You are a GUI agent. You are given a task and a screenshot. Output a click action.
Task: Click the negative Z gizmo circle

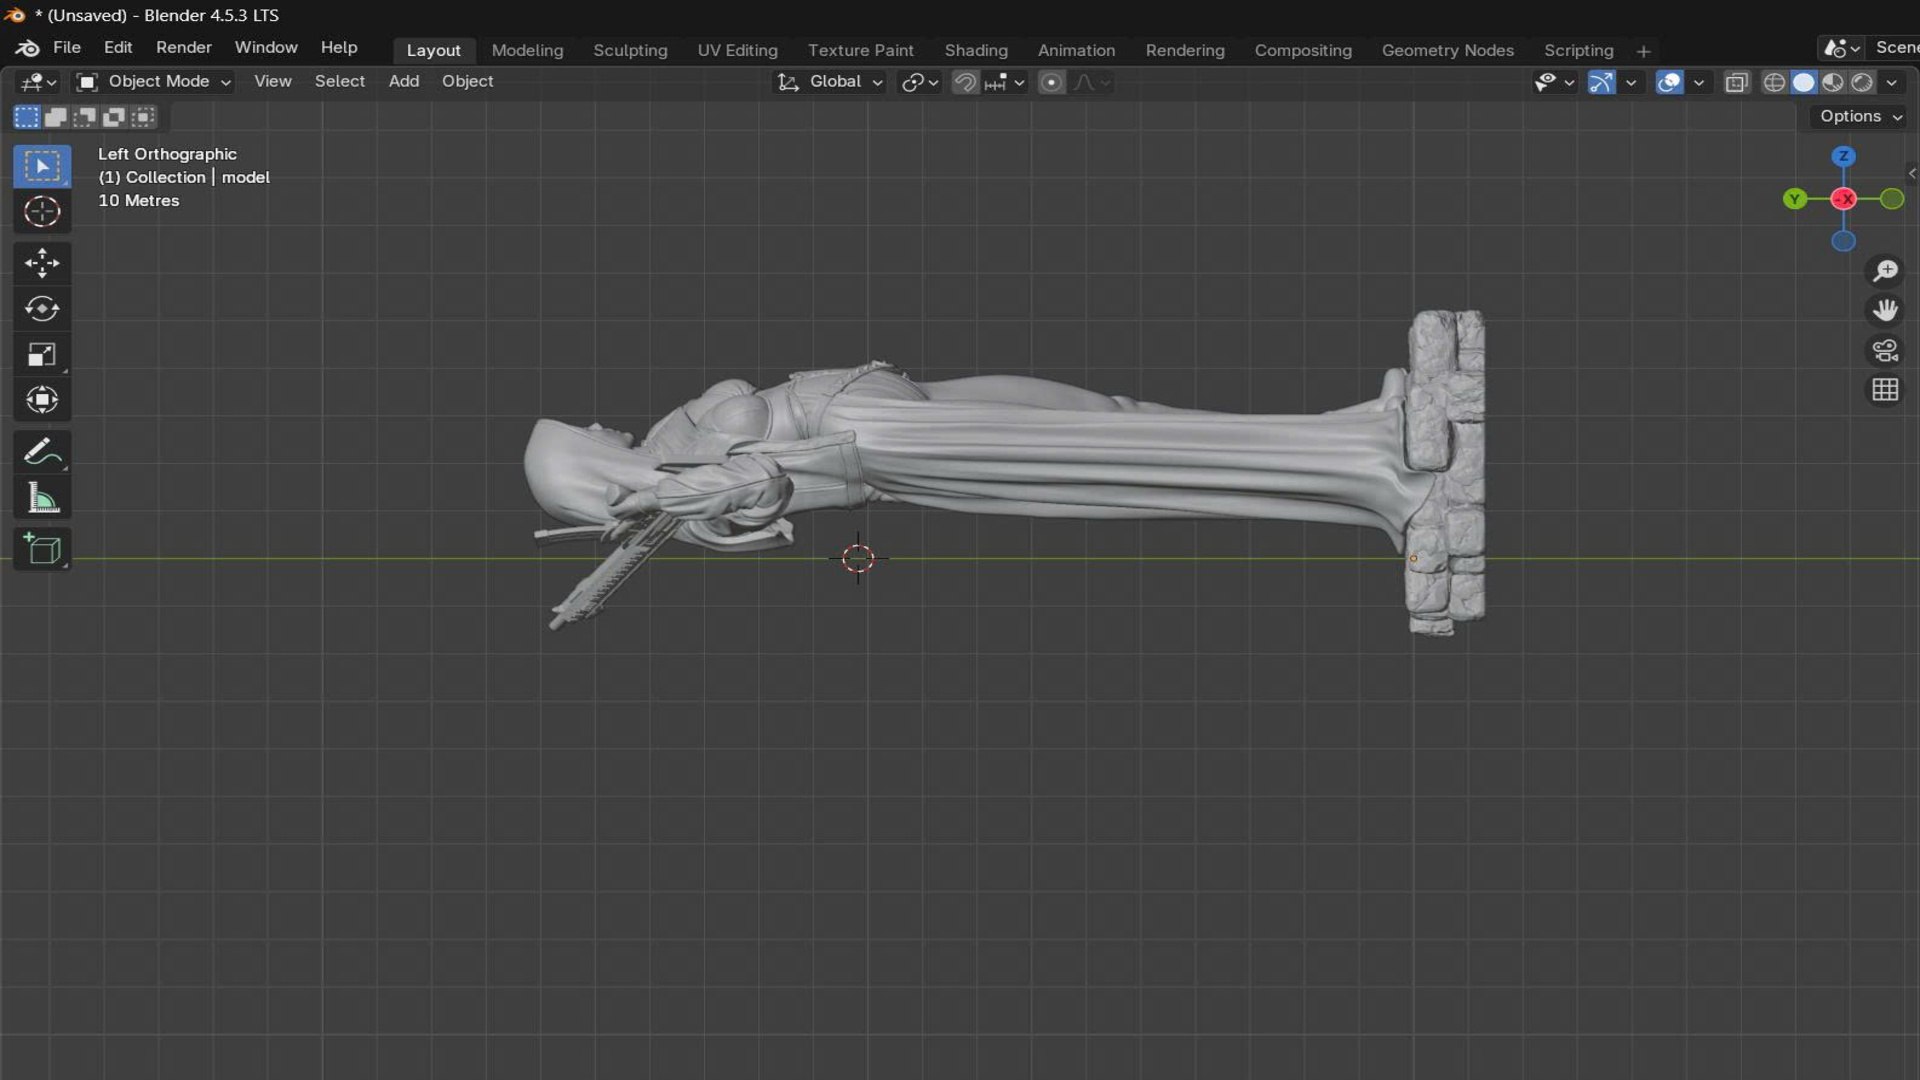tap(1843, 241)
